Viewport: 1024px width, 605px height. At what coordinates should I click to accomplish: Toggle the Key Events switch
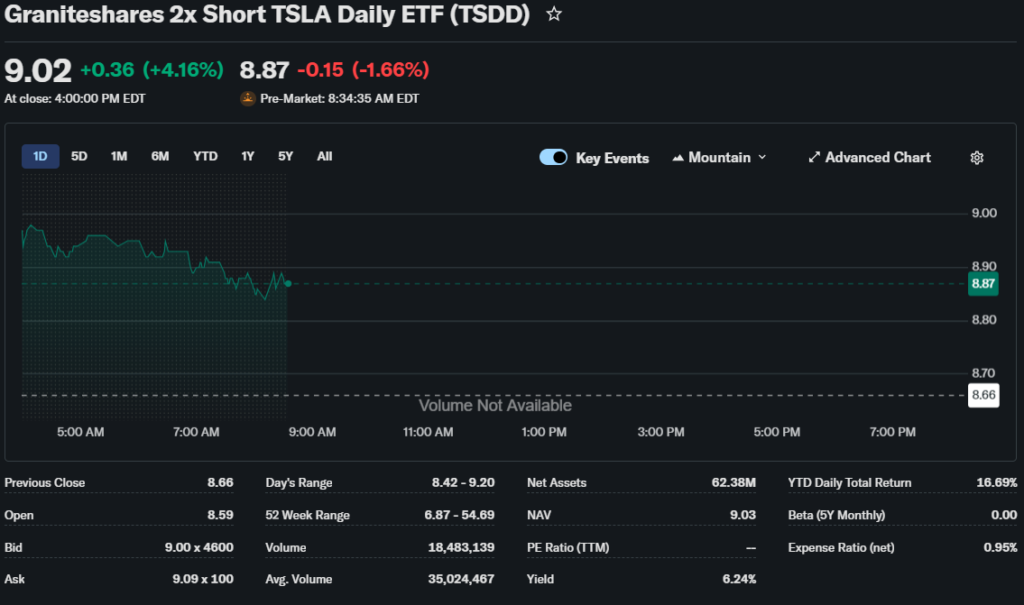click(x=554, y=158)
